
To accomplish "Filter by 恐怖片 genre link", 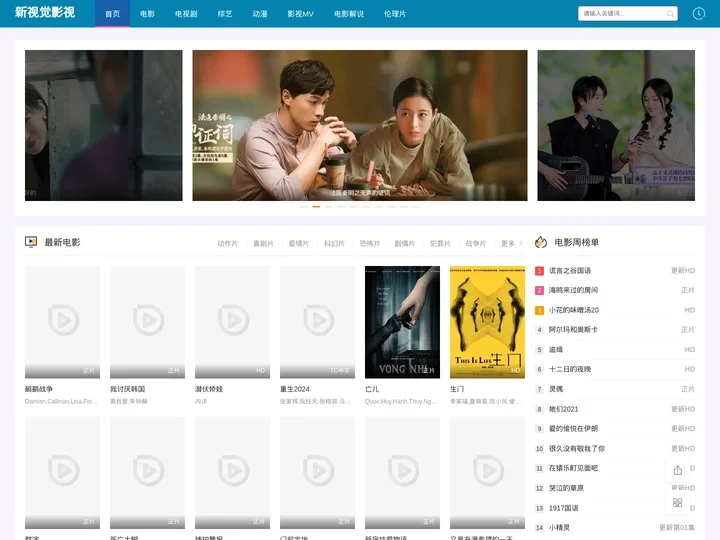I will pyautogui.click(x=370, y=243).
